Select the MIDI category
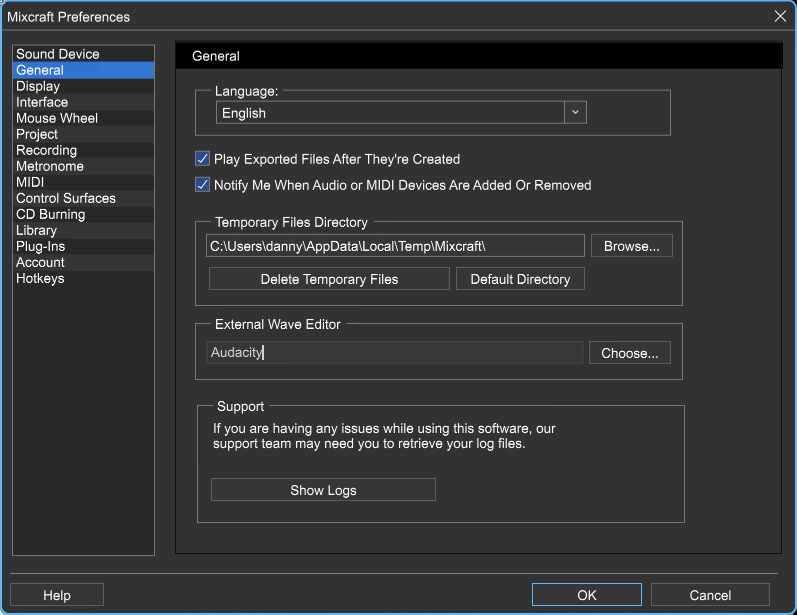This screenshot has width=797, height=615. [x=83, y=182]
